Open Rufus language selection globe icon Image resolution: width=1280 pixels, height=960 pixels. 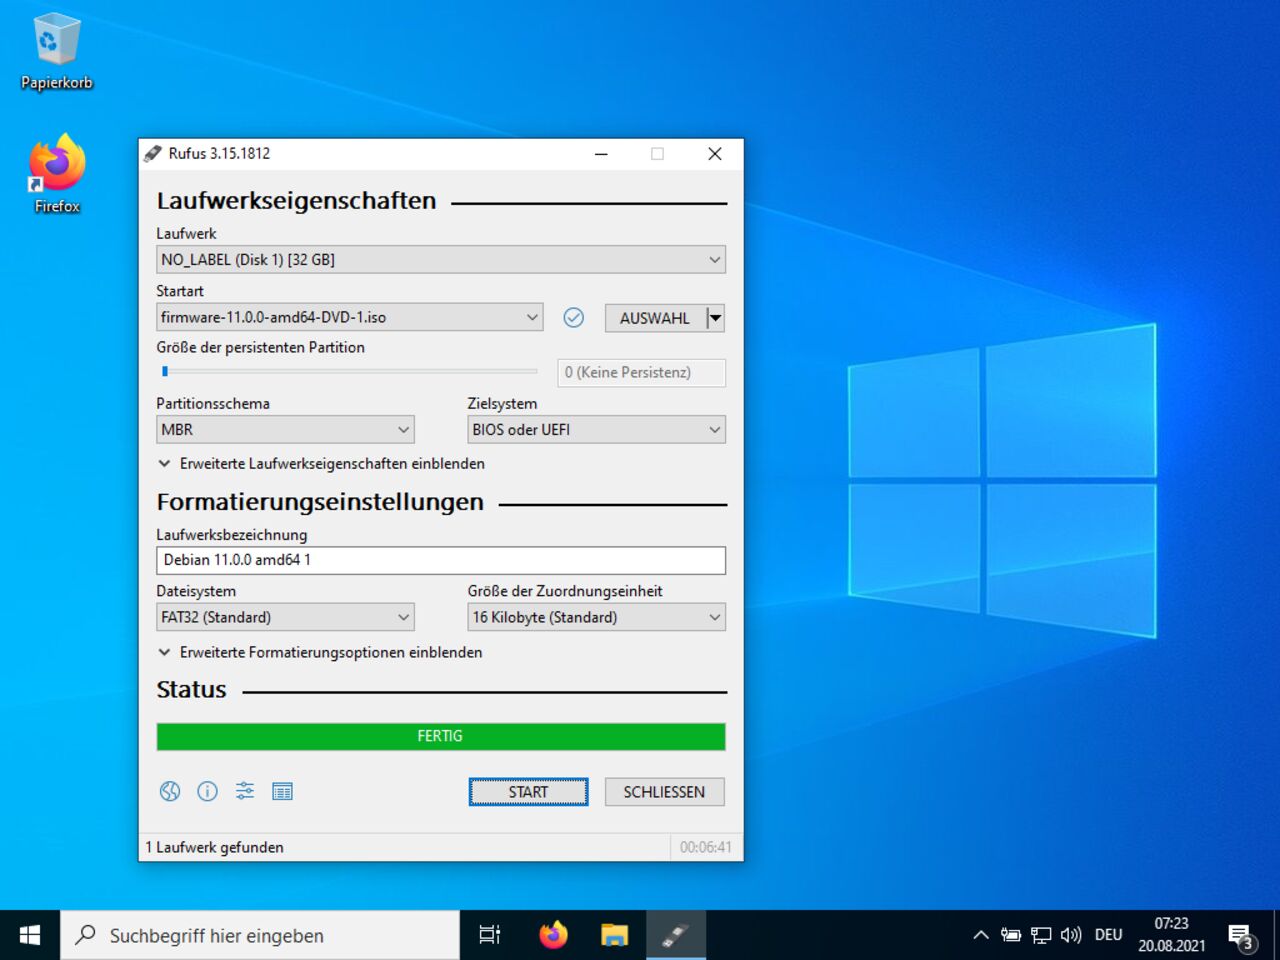(170, 792)
